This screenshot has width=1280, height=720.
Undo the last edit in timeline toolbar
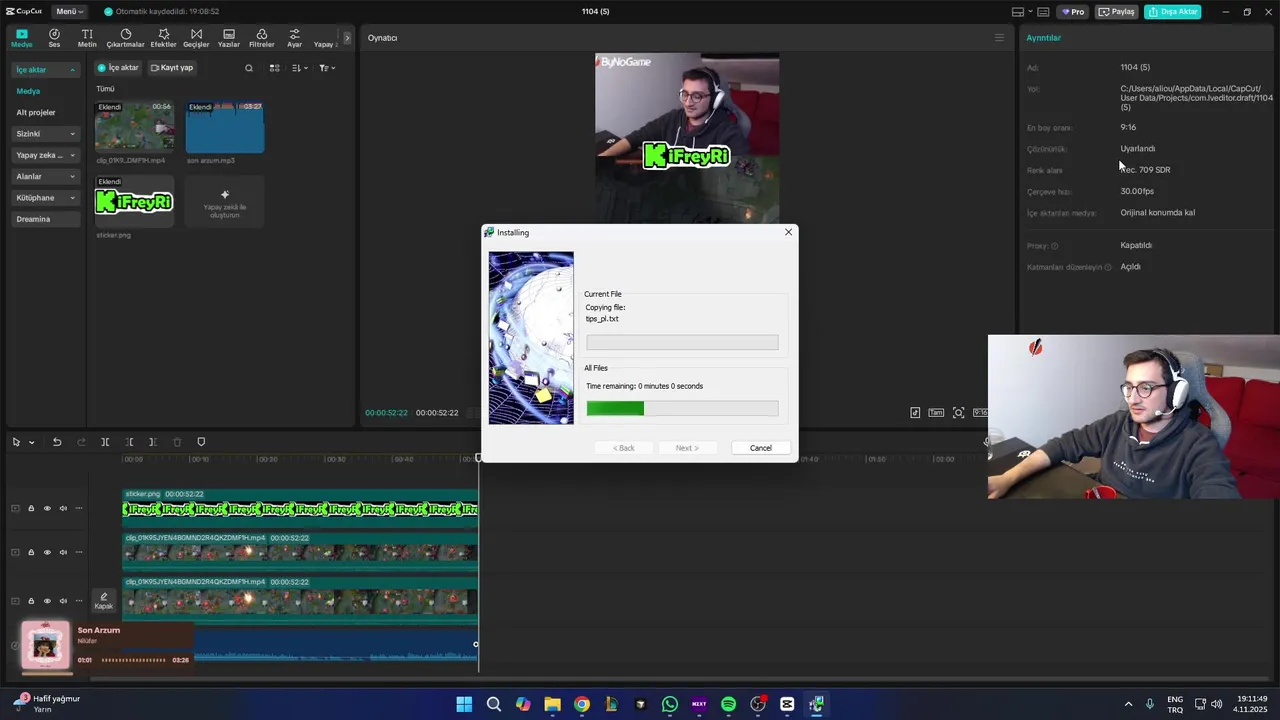click(x=57, y=442)
